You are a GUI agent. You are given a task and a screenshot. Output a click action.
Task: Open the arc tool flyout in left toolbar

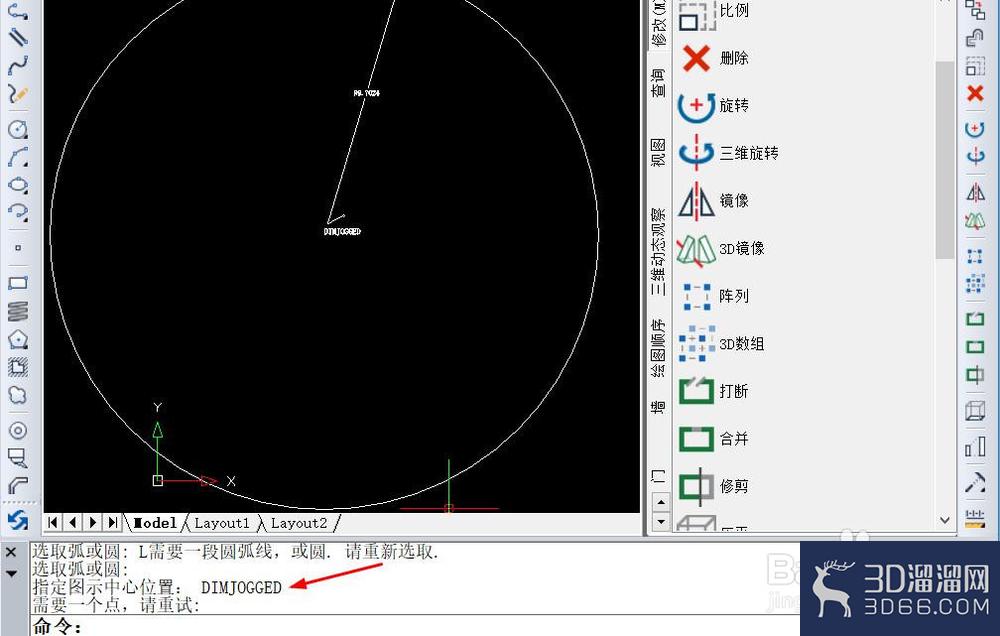(18, 158)
